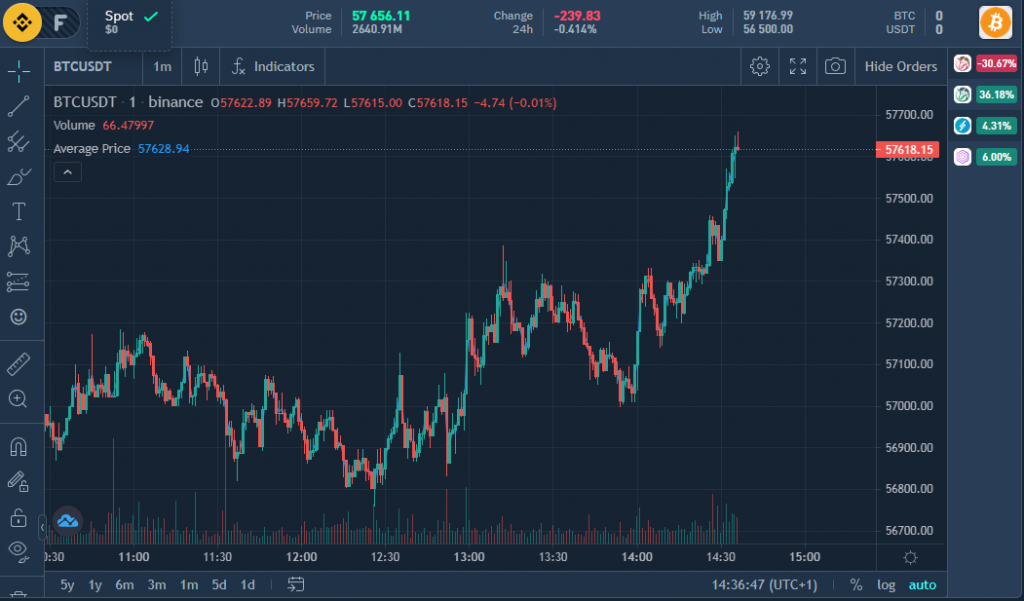This screenshot has height=601, width=1024.
Task: Choose the XABCD pattern tool
Action: pyautogui.click(x=20, y=246)
